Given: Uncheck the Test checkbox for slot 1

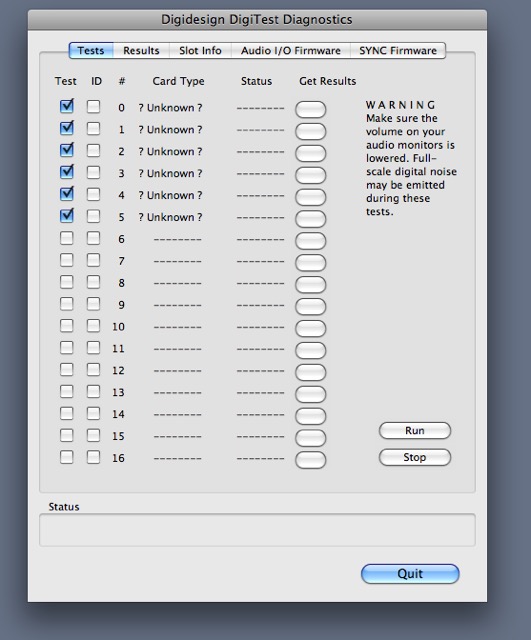Looking at the screenshot, I should tap(67, 128).
